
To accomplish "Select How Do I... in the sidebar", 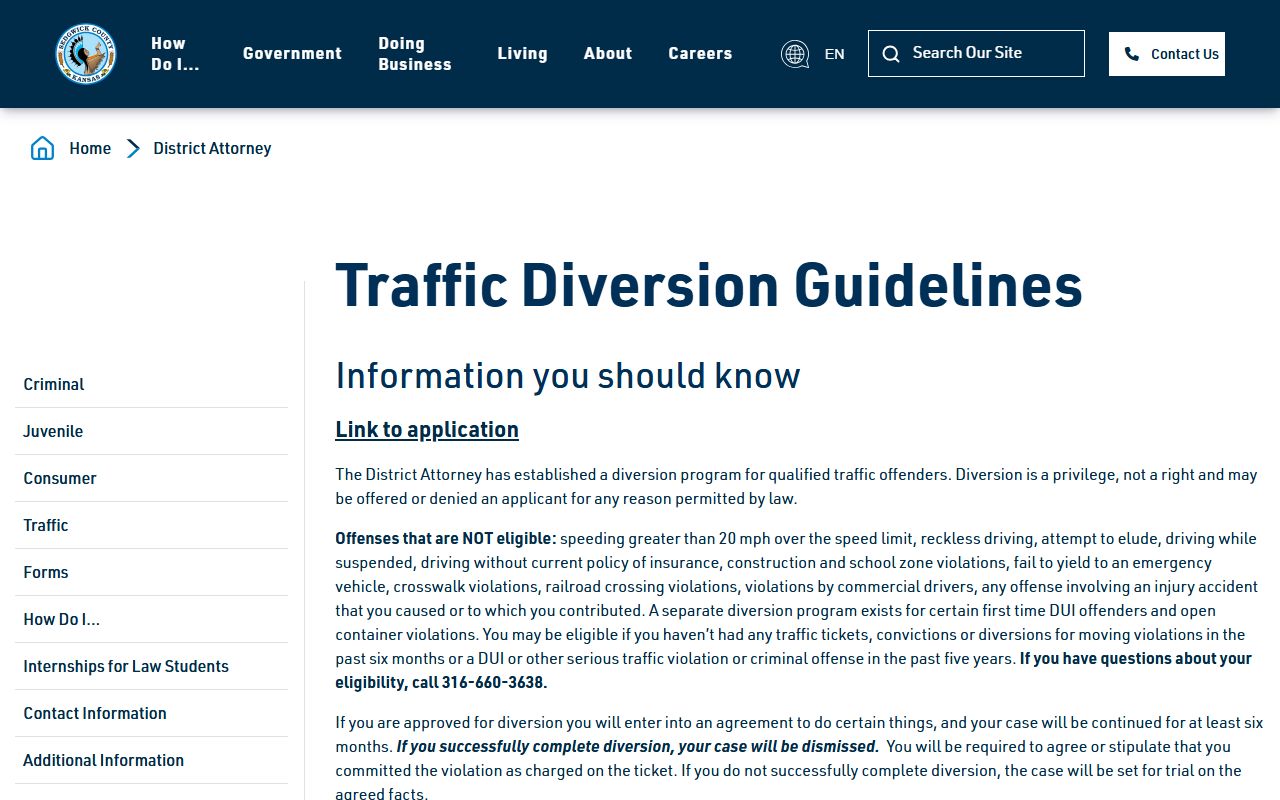I will pyautogui.click(x=151, y=619).
